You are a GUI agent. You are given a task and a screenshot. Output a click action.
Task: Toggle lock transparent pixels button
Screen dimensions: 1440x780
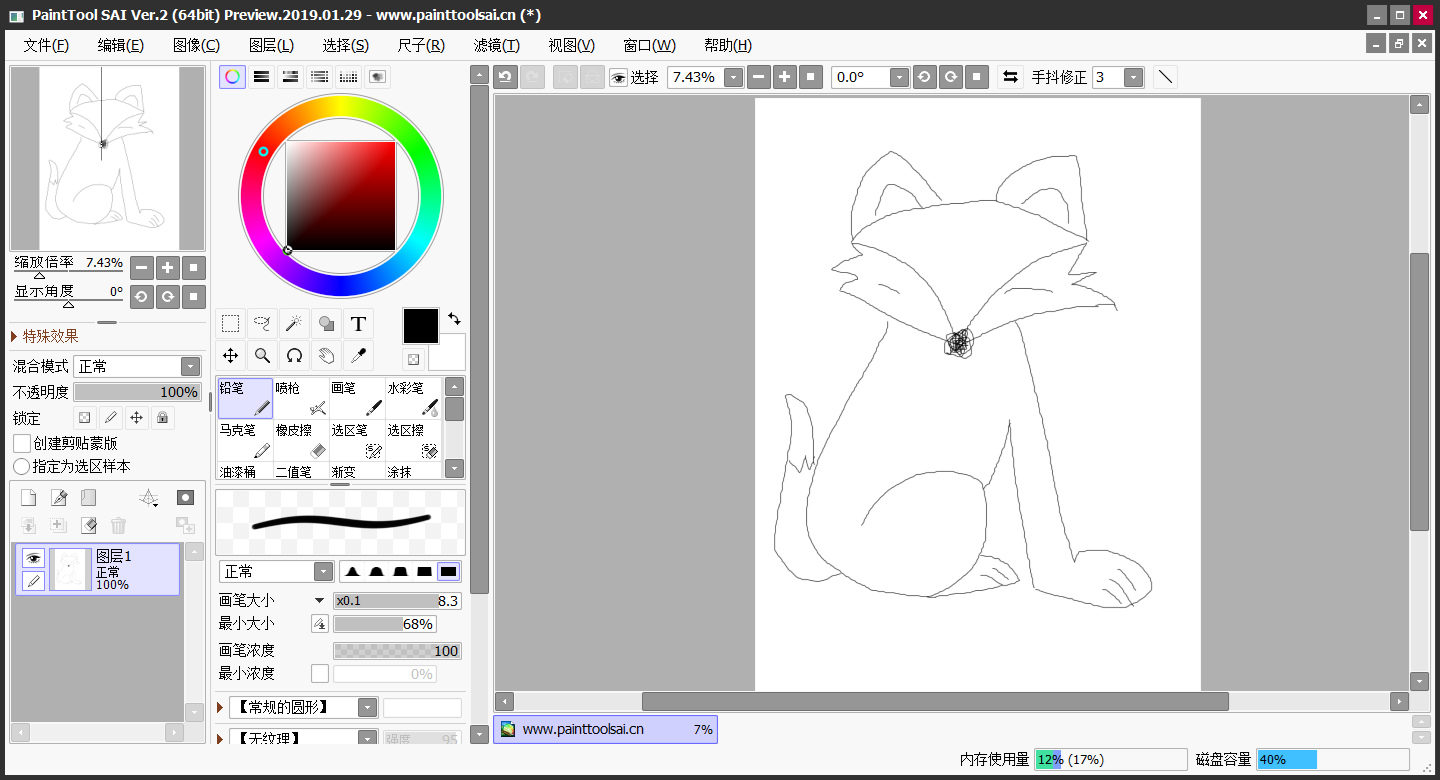click(85, 417)
